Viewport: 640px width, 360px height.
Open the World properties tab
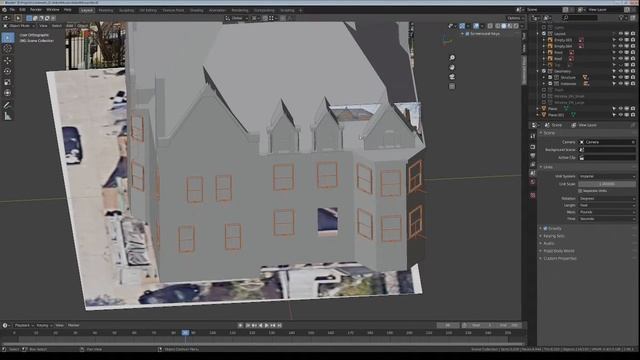(533, 182)
